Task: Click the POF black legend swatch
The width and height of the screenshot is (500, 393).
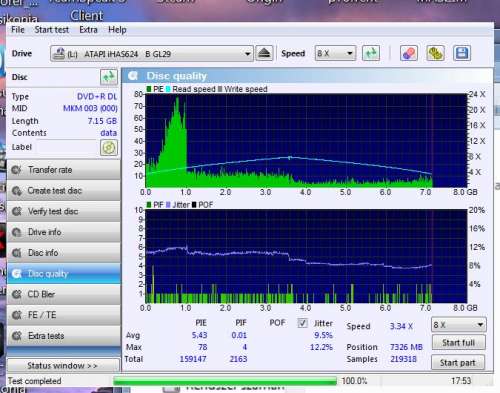Action: (194, 205)
